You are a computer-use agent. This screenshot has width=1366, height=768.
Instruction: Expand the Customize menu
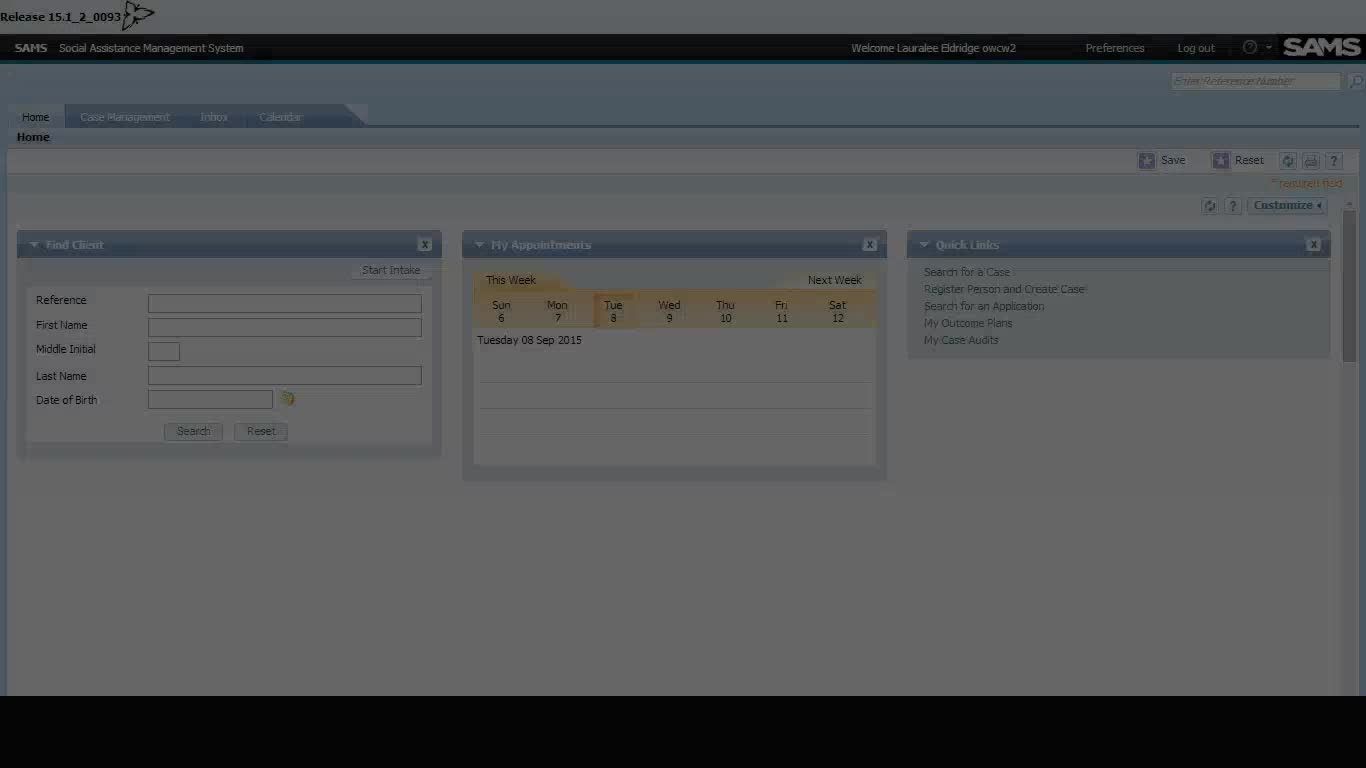click(1287, 206)
